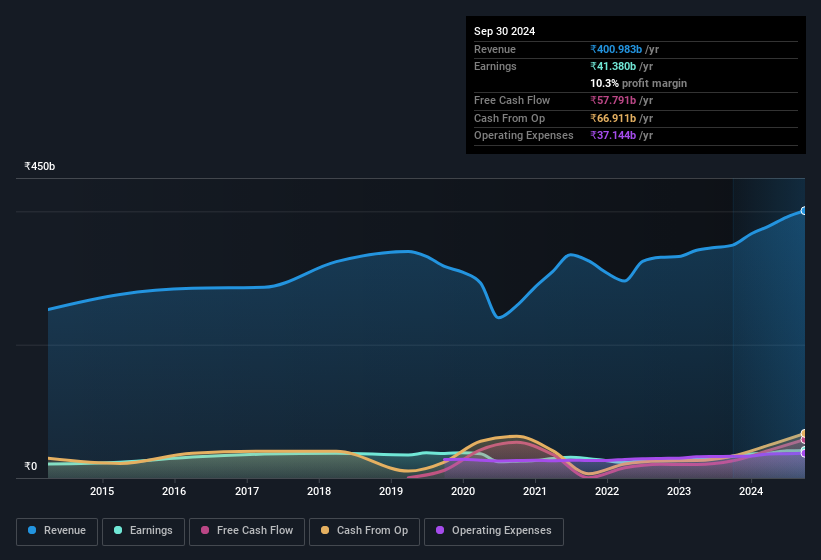821x560 pixels.
Task: Click the Earnings label in tooltip
Action: tap(495, 66)
